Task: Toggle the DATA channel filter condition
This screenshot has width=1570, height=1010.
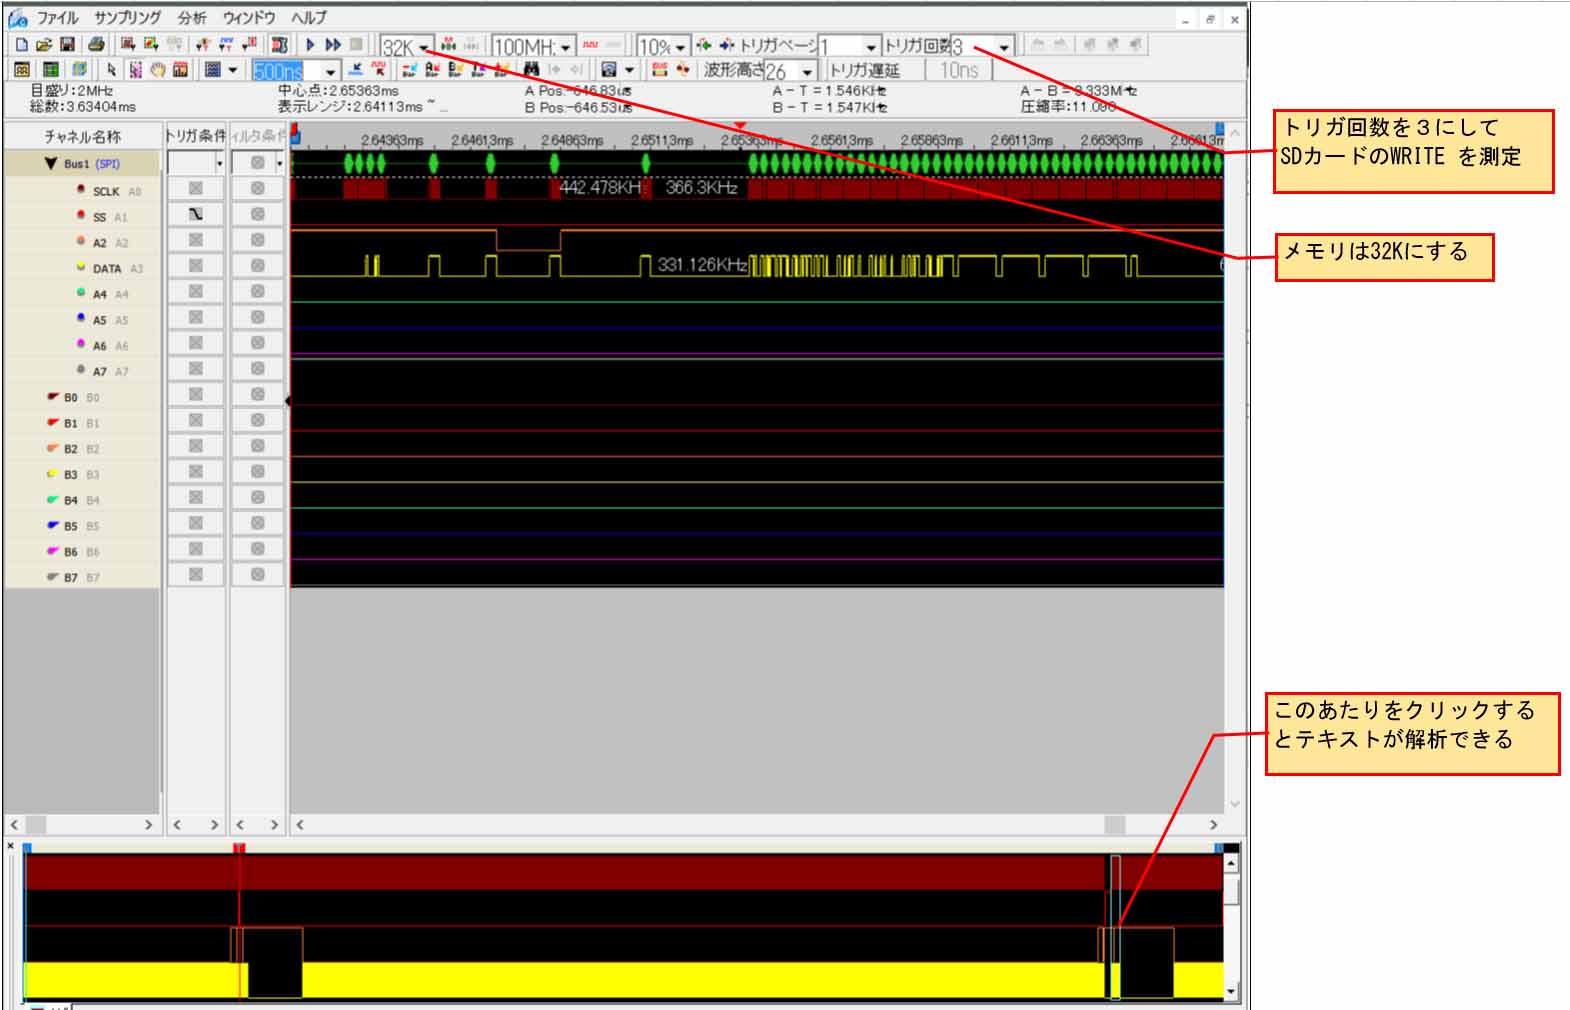Action: (x=258, y=267)
